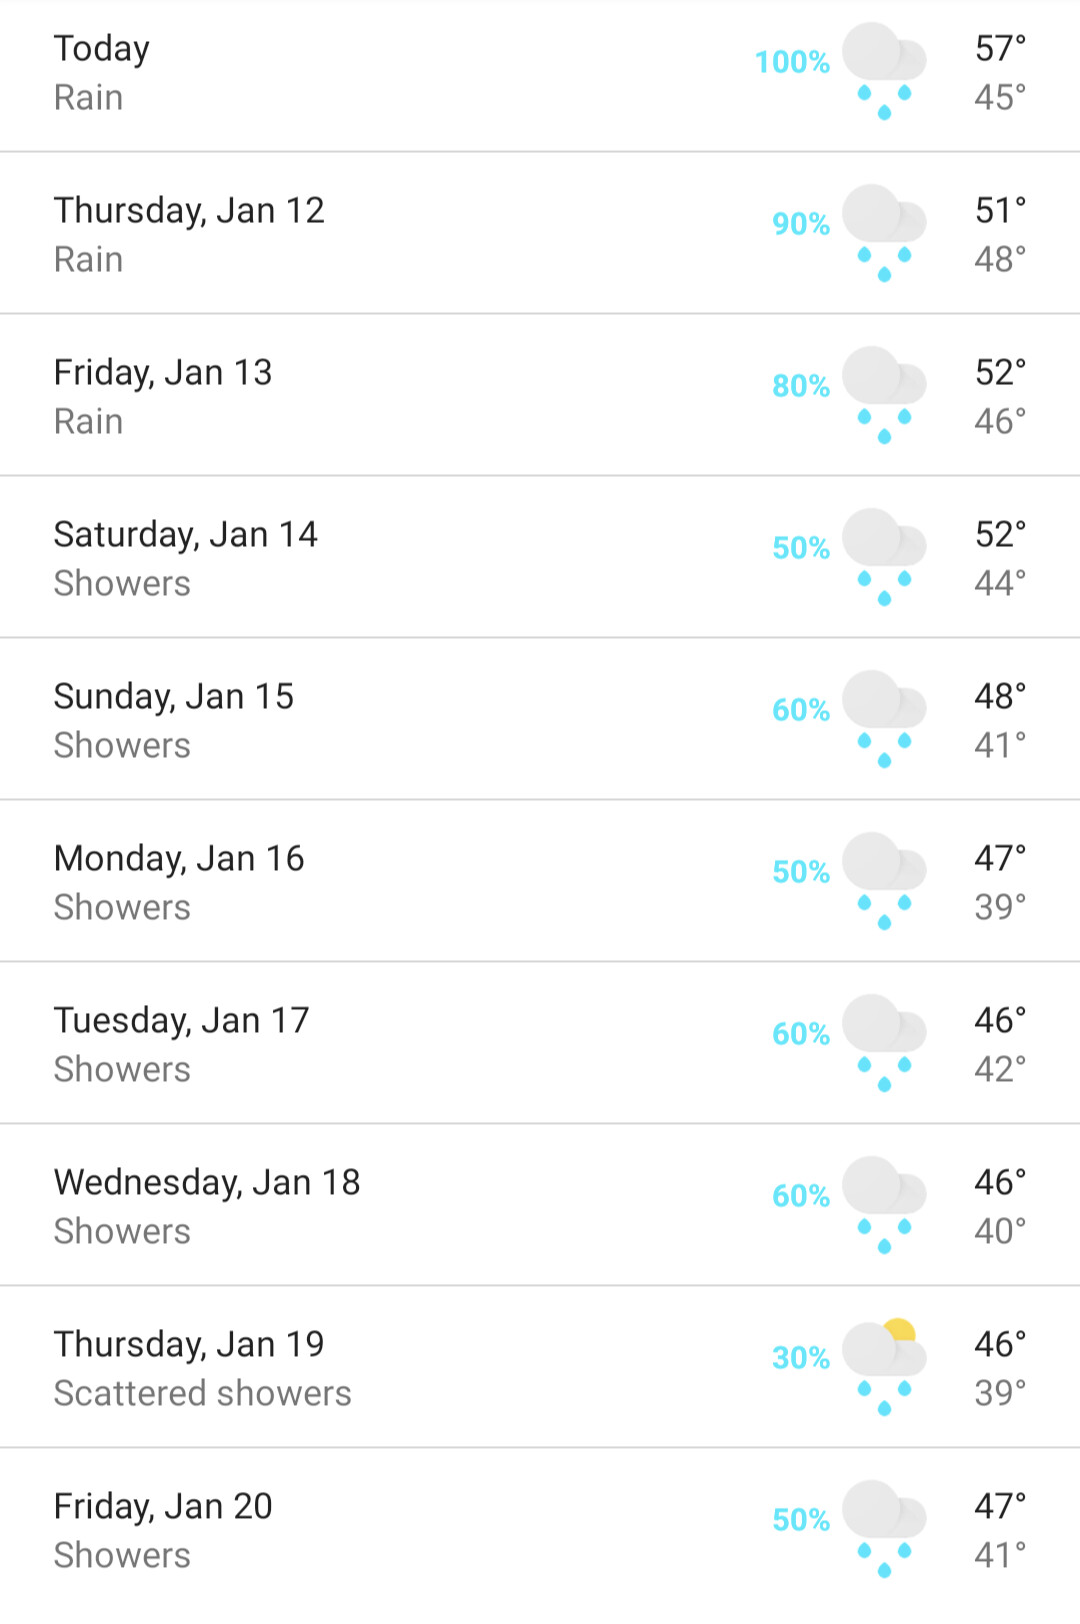This screenshot has height=1624, width=1080.
Task: Click the Friday, Jan 20 showers icon
Action: click(x=884, y=1529)
